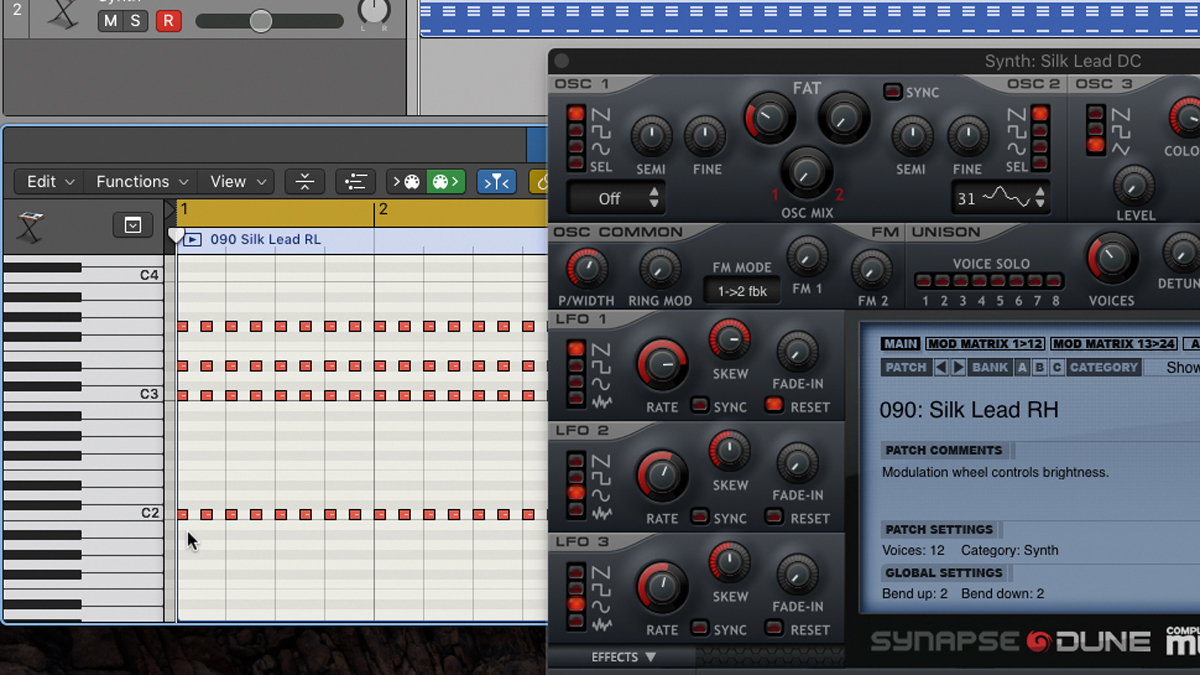Switch to the MAIN tab
Screen dimensions: 1200x675
[x=900, y=344]
